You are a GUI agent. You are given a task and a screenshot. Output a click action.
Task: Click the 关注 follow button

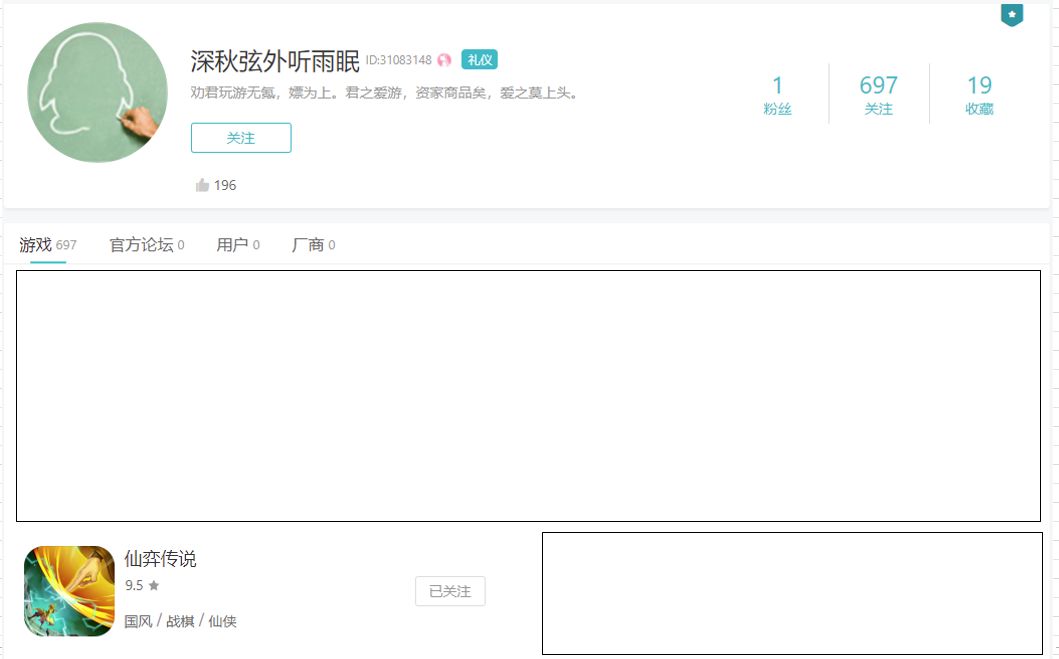pyautogui.click(x=241, y=138)
